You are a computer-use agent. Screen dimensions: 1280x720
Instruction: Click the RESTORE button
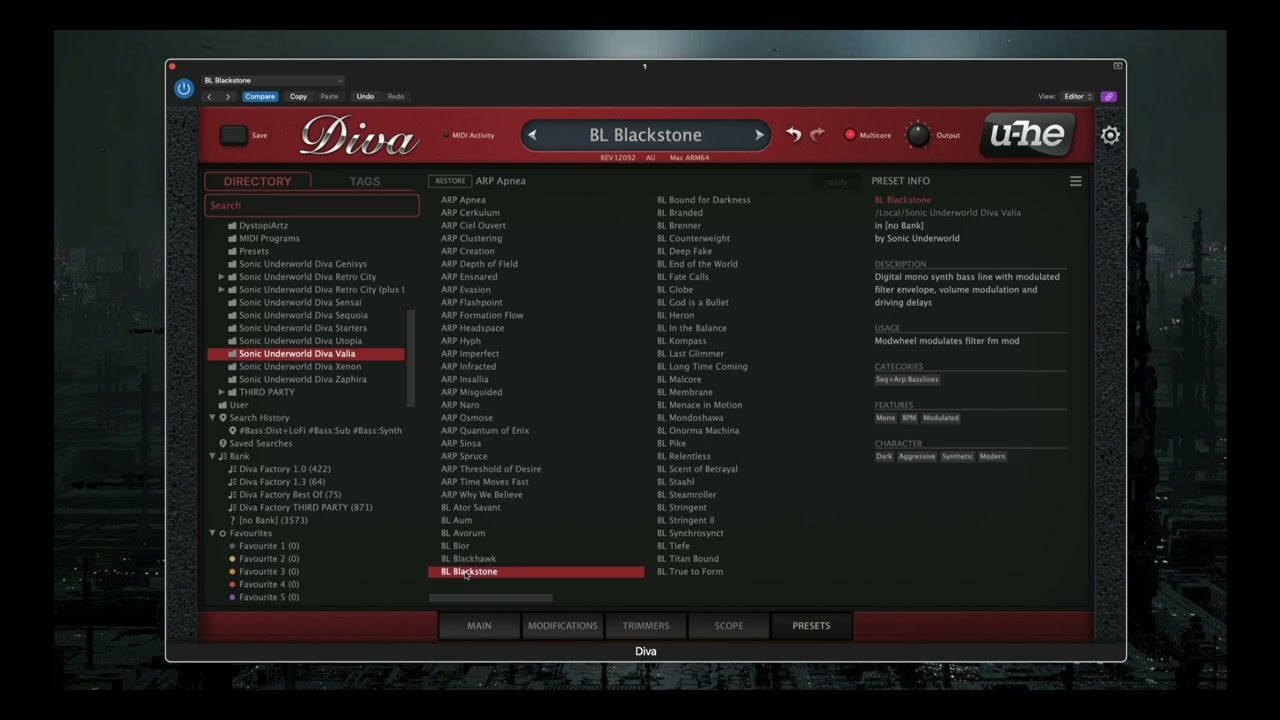[x=450, y=181]
